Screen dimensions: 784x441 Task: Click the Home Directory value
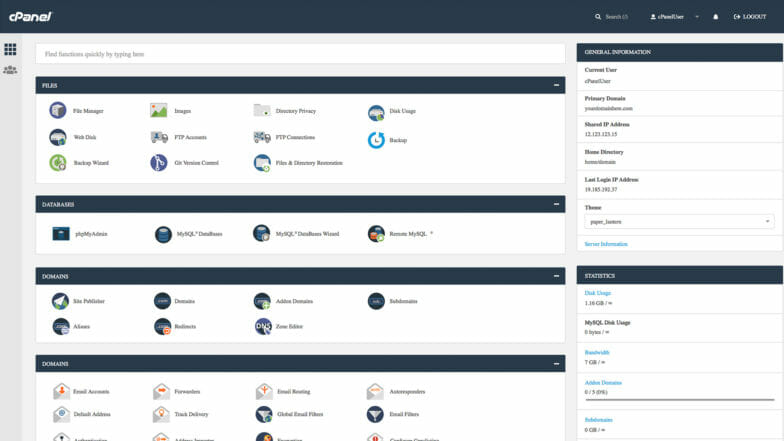click(600, 162)
